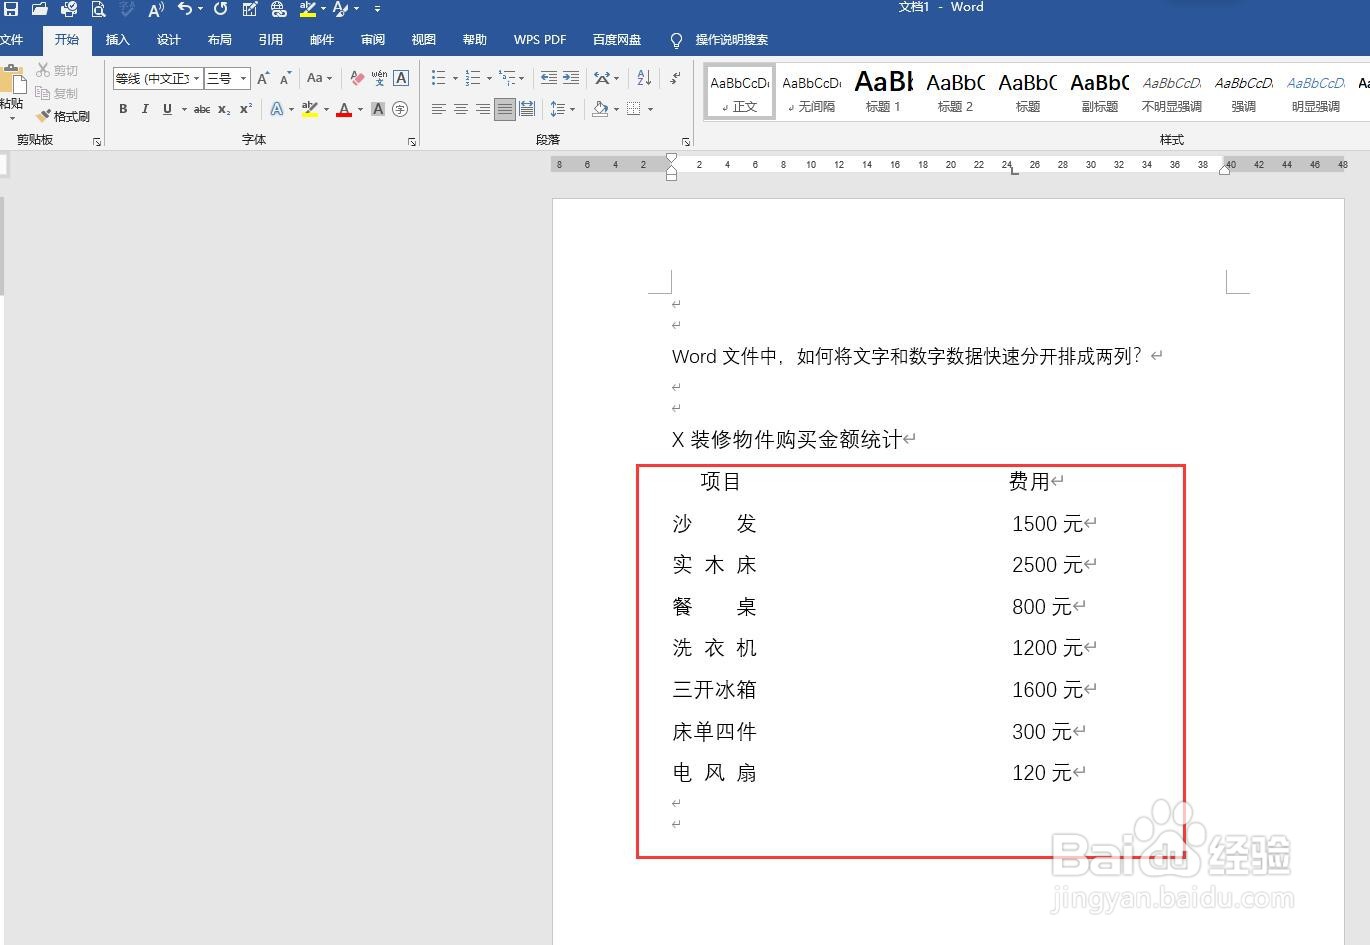Select the Format Painter tool
The width and height of the screenshot is (1370, 945).
64,115
